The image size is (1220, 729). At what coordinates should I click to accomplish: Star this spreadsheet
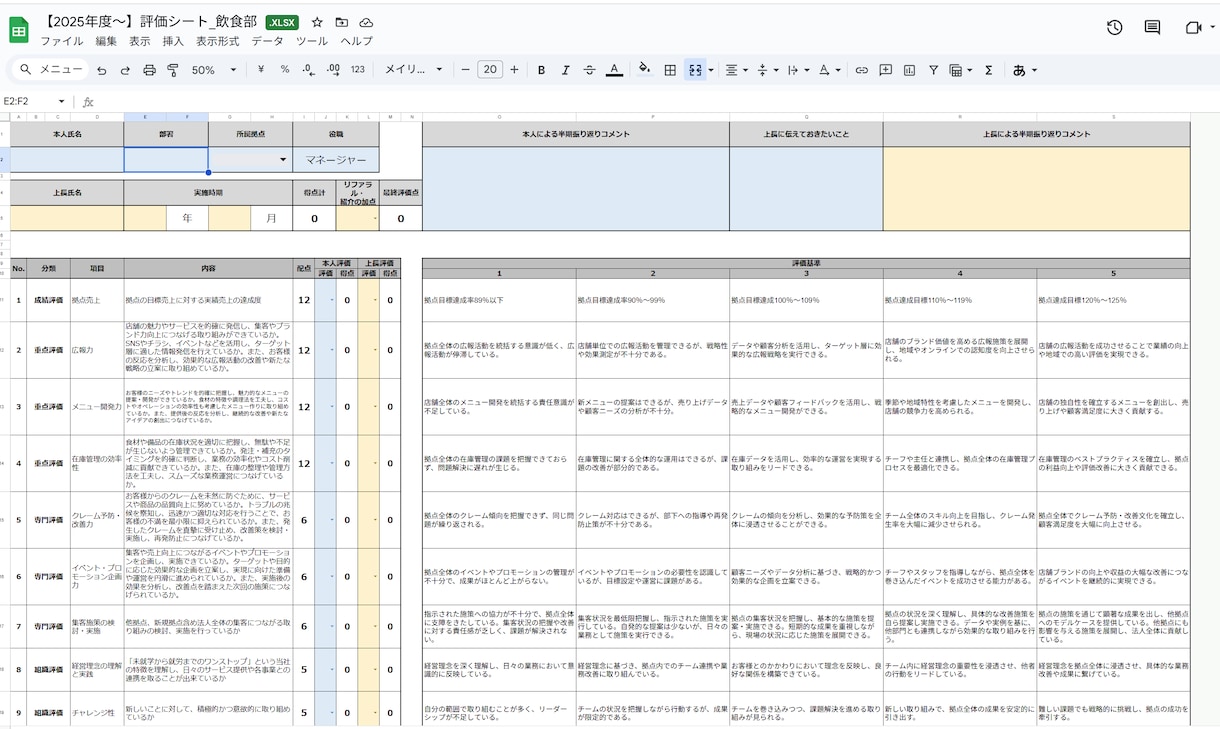pos(317,22)
